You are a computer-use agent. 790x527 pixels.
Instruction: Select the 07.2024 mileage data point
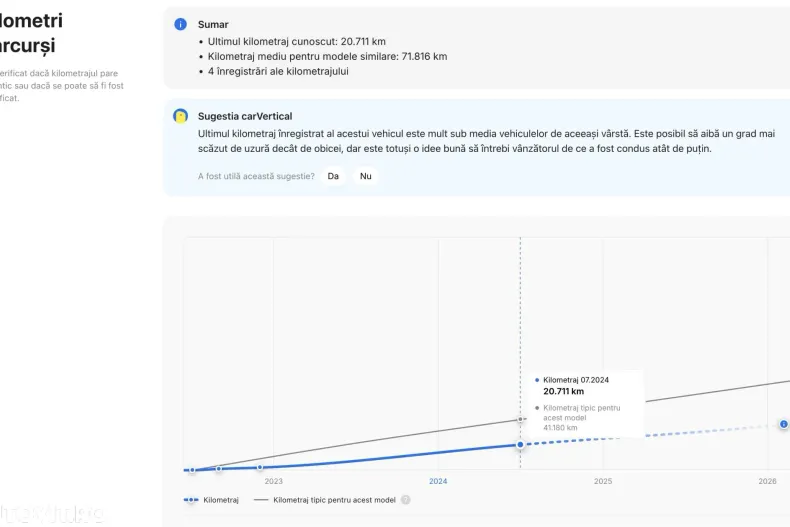coord(520,444)
